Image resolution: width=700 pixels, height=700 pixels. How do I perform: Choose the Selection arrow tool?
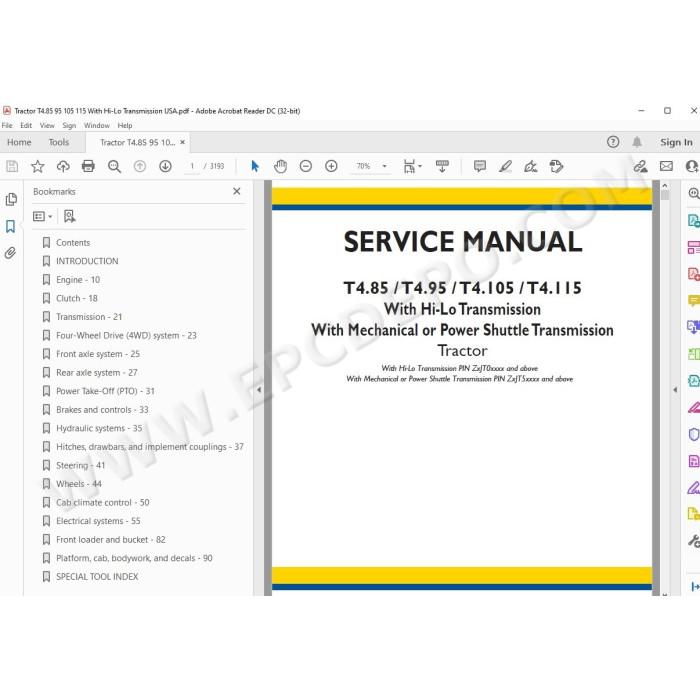255,167
